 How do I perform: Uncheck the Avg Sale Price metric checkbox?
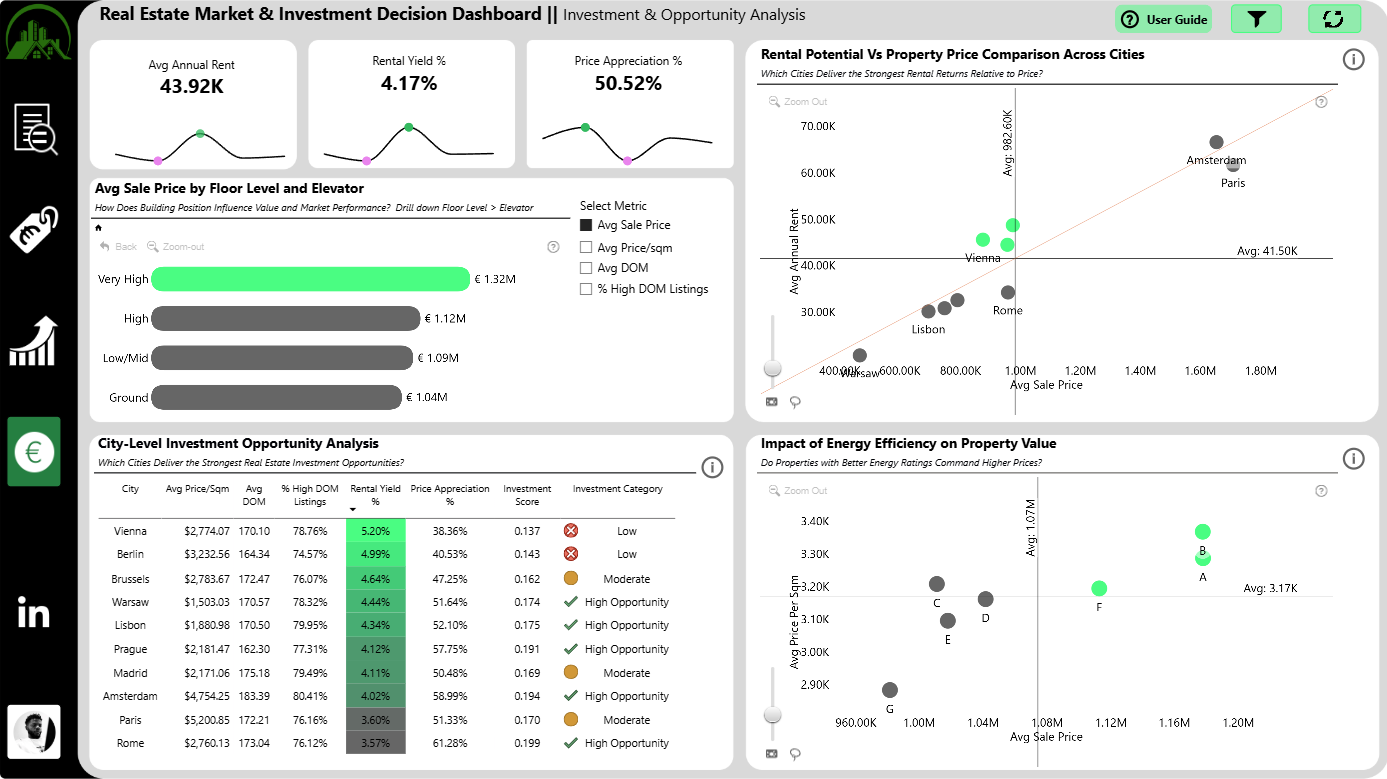point(587,225)
